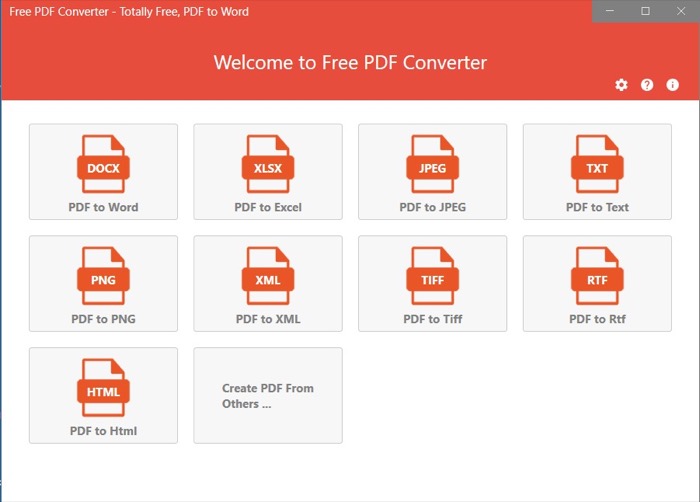Click Create PDF From Others button
Screen dimensions: 700x502
pos(268,396)
